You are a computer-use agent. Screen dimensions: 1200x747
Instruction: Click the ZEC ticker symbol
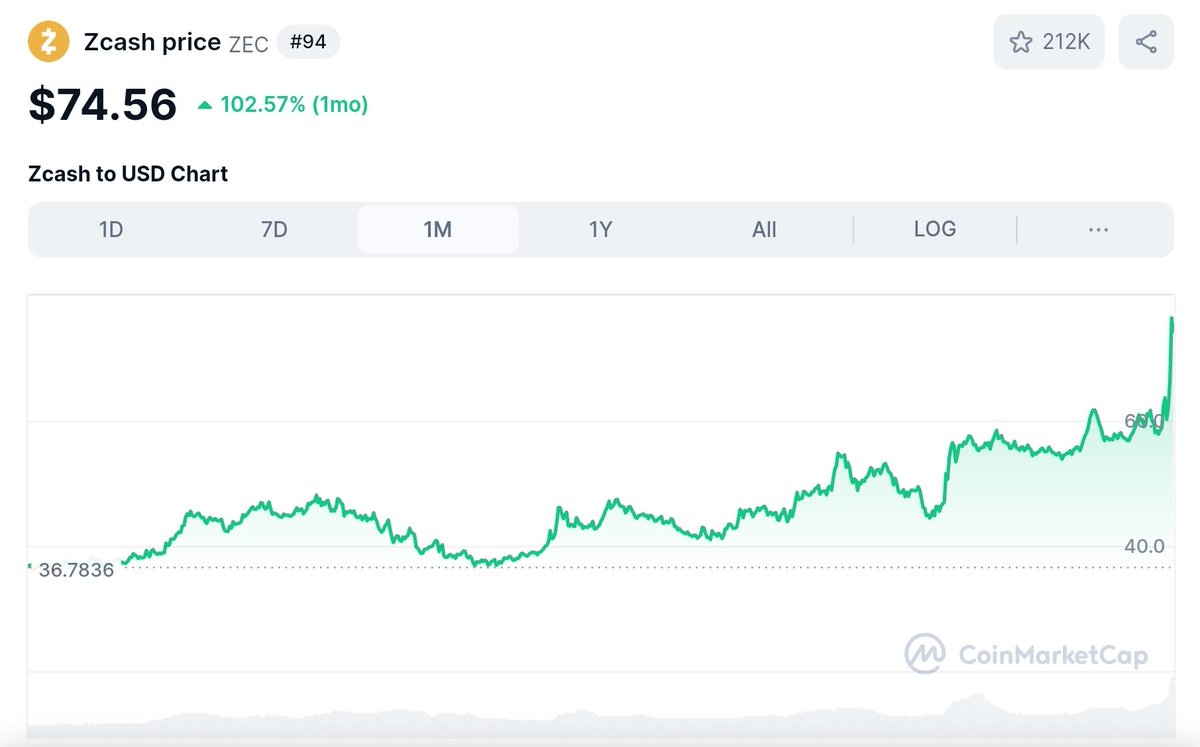(249, 43)
